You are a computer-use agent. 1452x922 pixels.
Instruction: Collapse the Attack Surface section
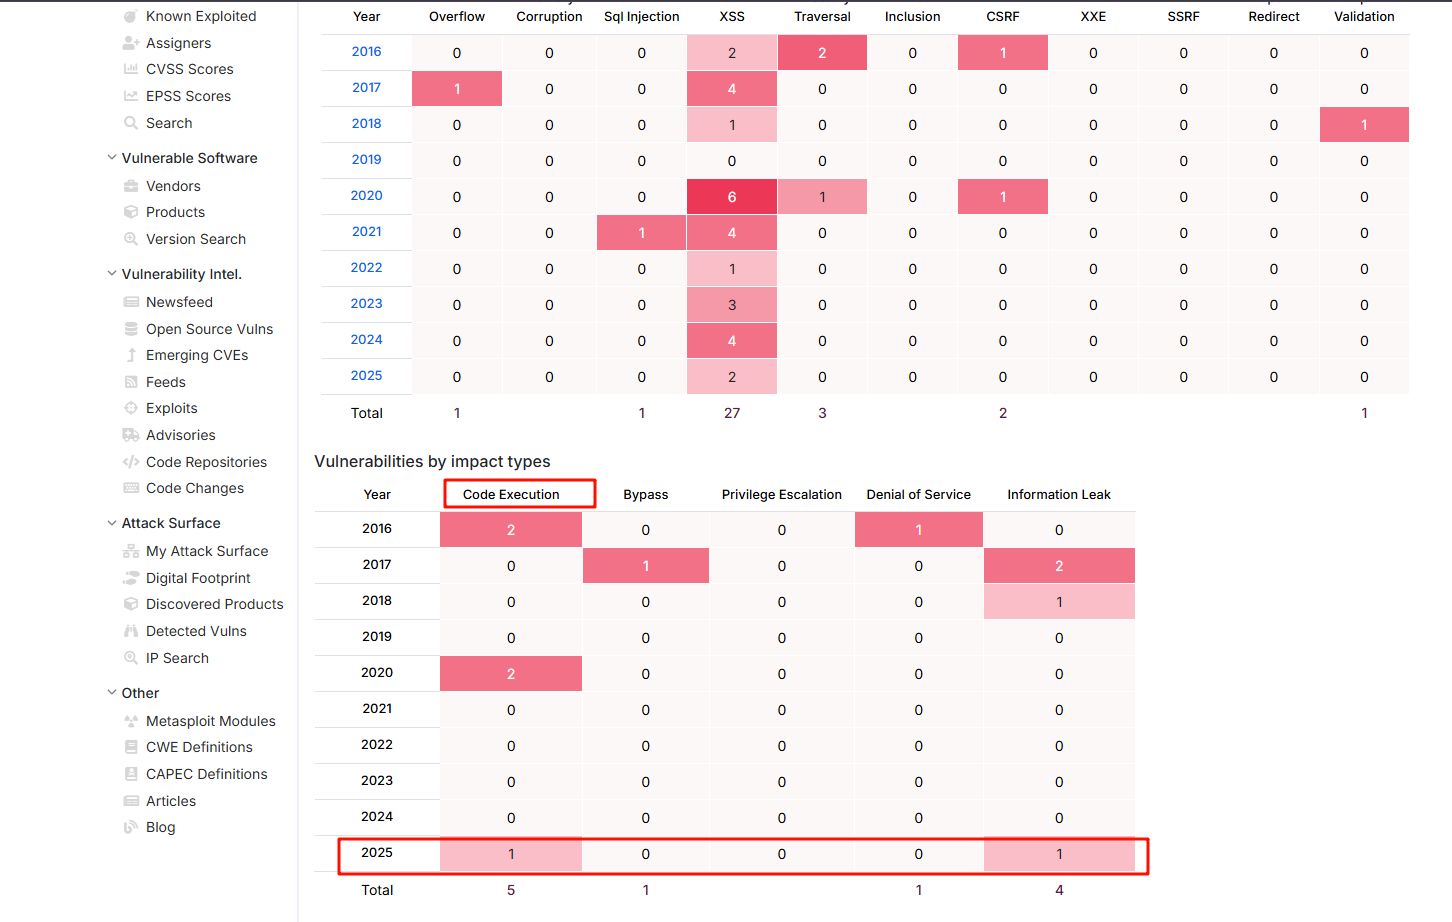(x=112, y=523)
